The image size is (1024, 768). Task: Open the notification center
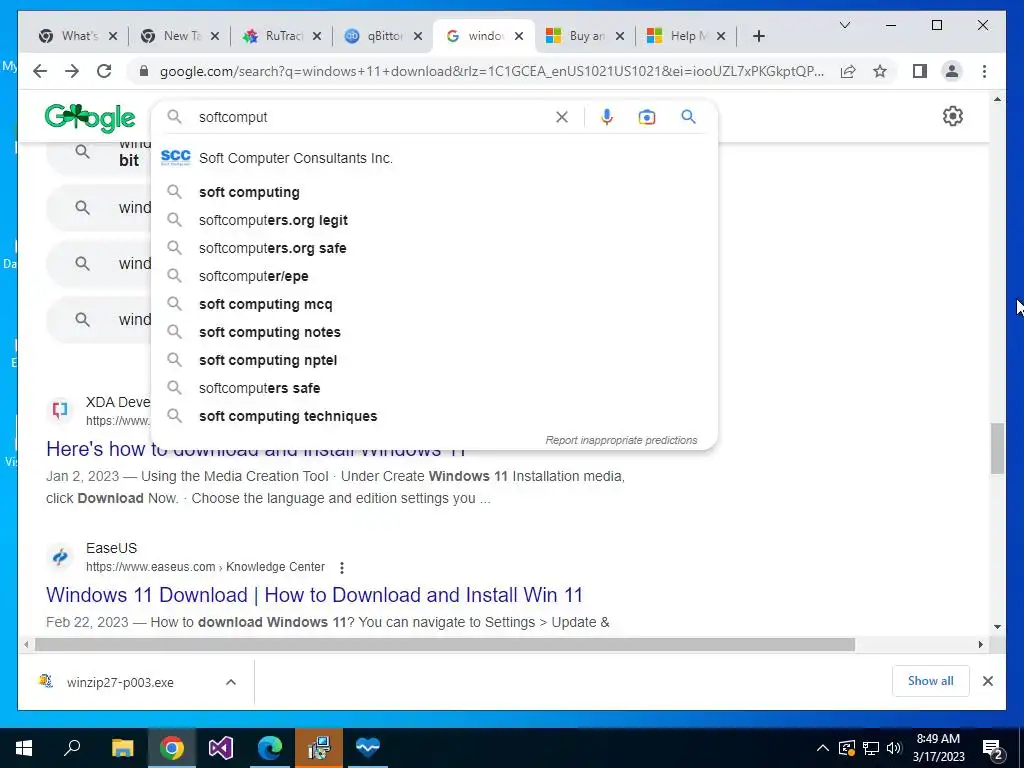(x=993, y=749)
